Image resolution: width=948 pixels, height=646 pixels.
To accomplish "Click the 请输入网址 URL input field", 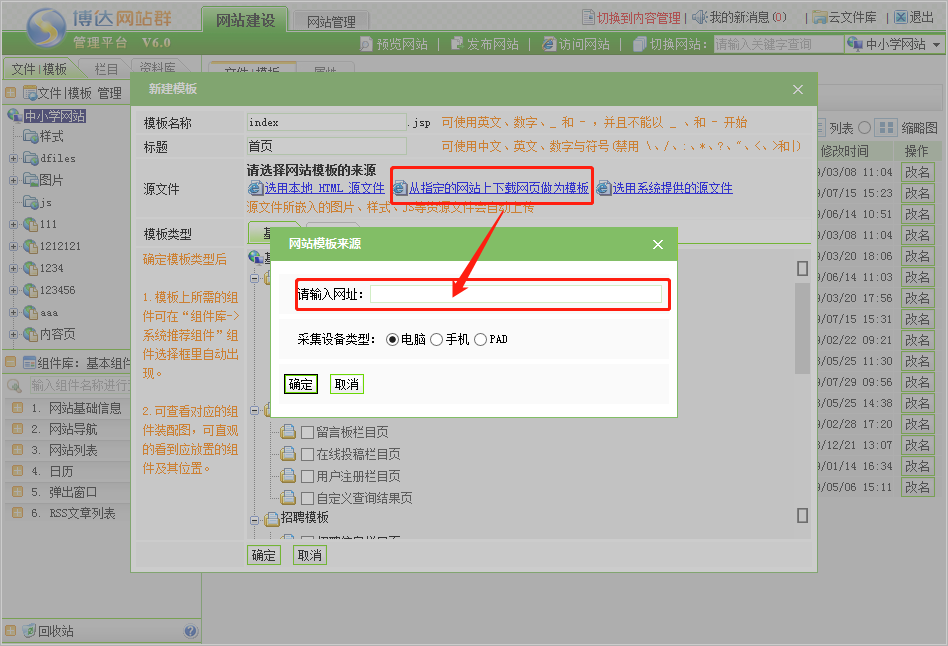I will [515, 294].
